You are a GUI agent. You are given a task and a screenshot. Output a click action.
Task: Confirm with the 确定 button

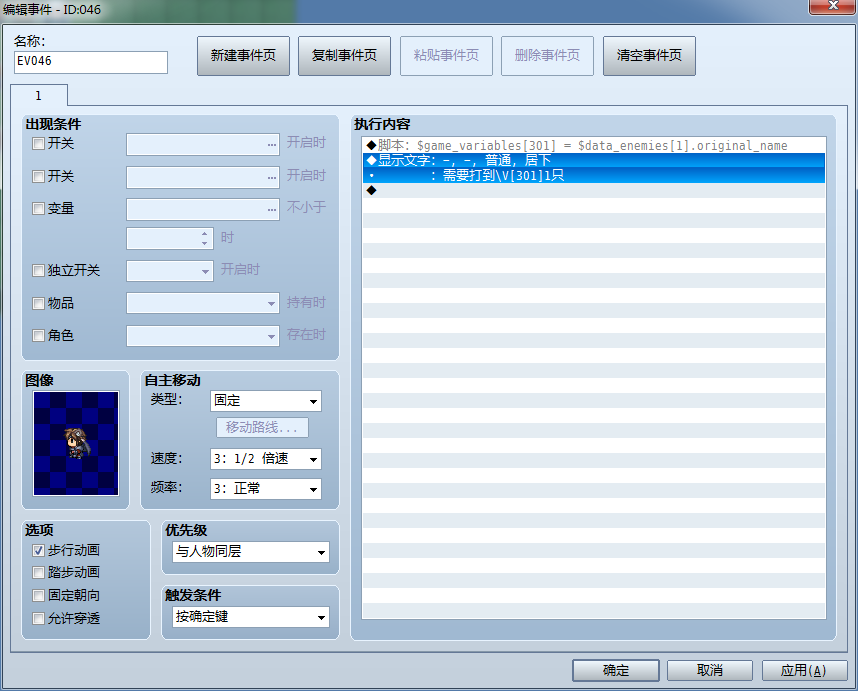tap(616, 670)
